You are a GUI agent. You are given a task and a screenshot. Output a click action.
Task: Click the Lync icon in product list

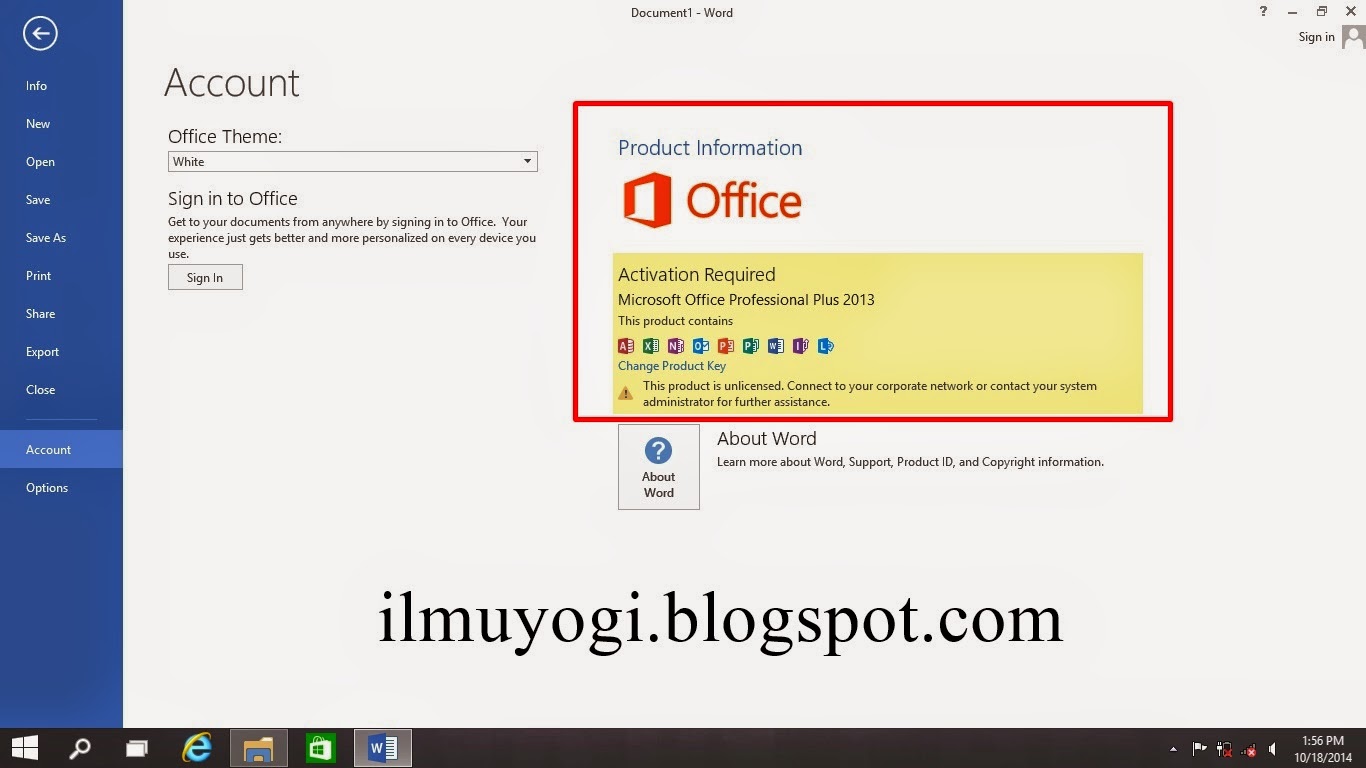point(826,346)
